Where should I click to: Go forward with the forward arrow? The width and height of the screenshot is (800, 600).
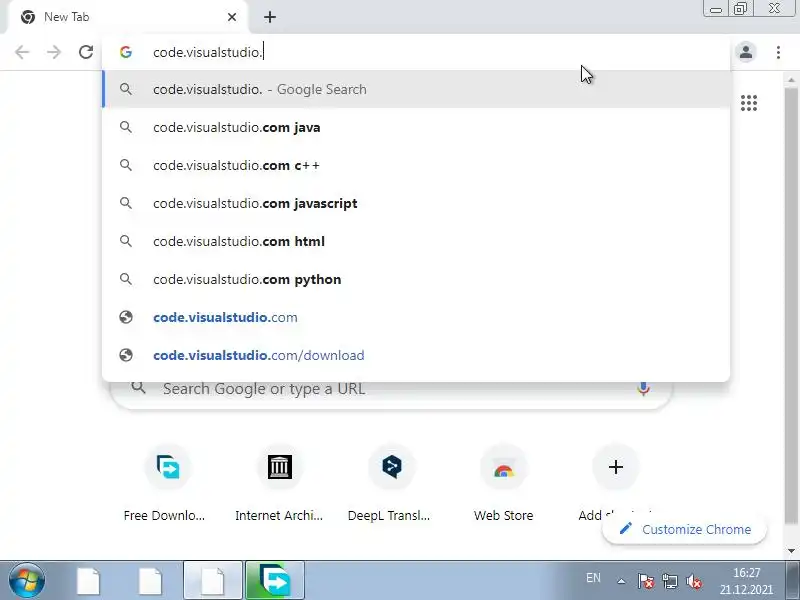54,52
